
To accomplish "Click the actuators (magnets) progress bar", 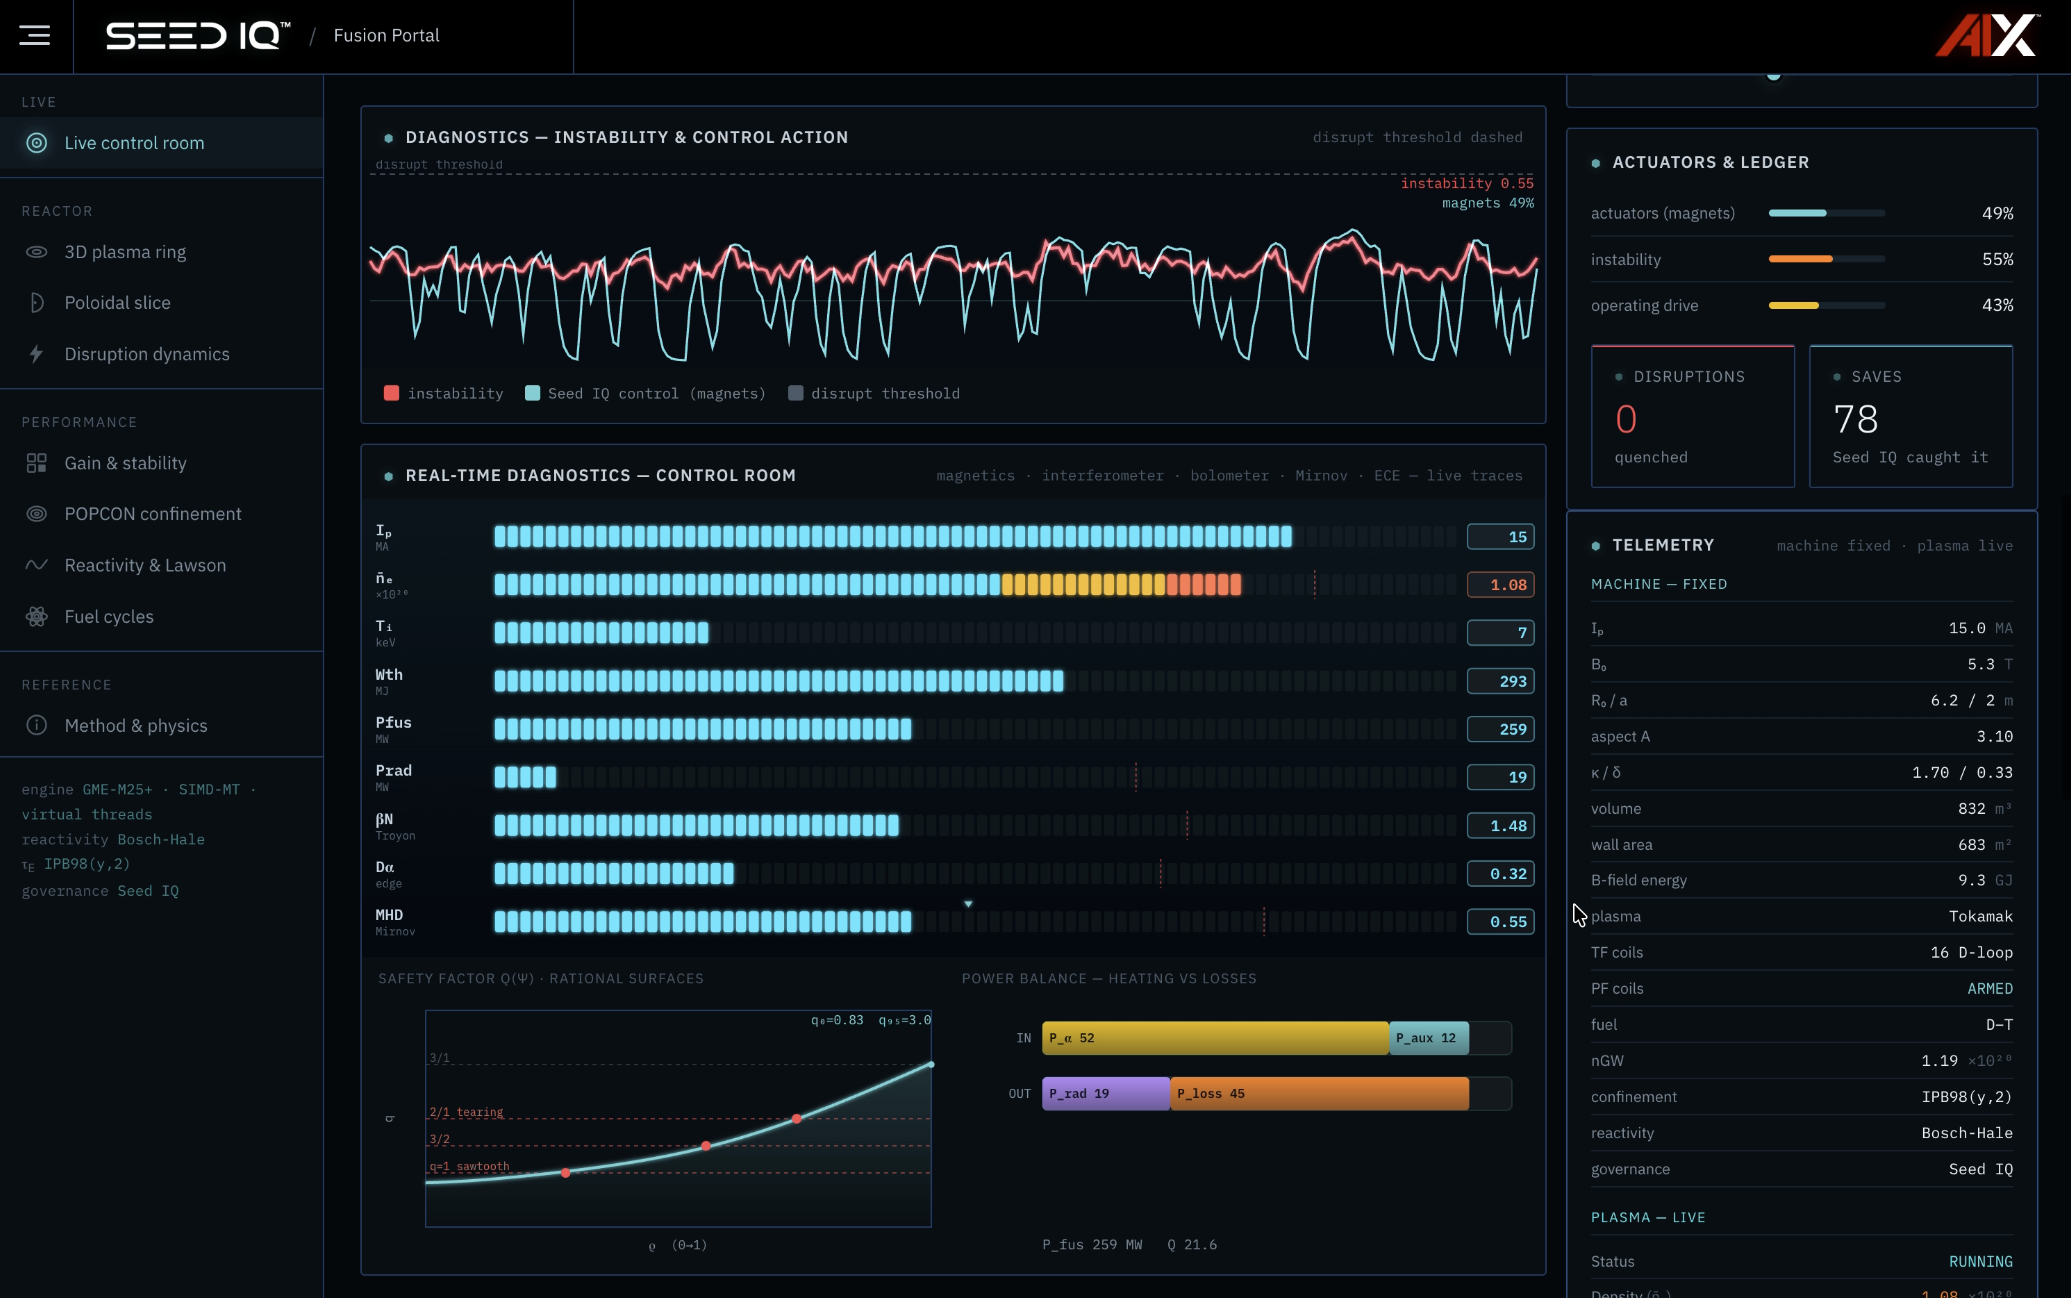I will point(1827,213).
